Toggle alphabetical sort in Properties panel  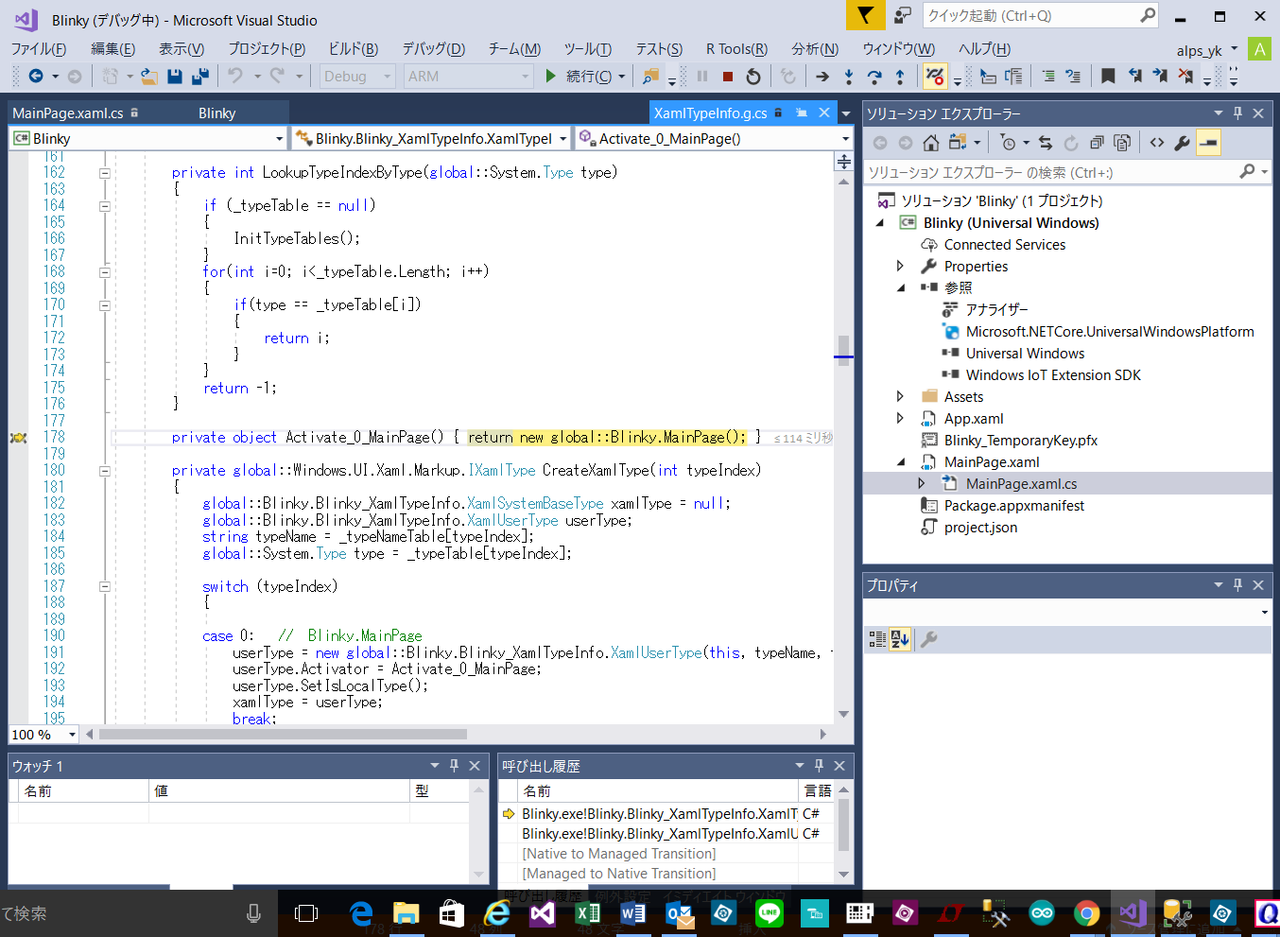click(900, 640)
